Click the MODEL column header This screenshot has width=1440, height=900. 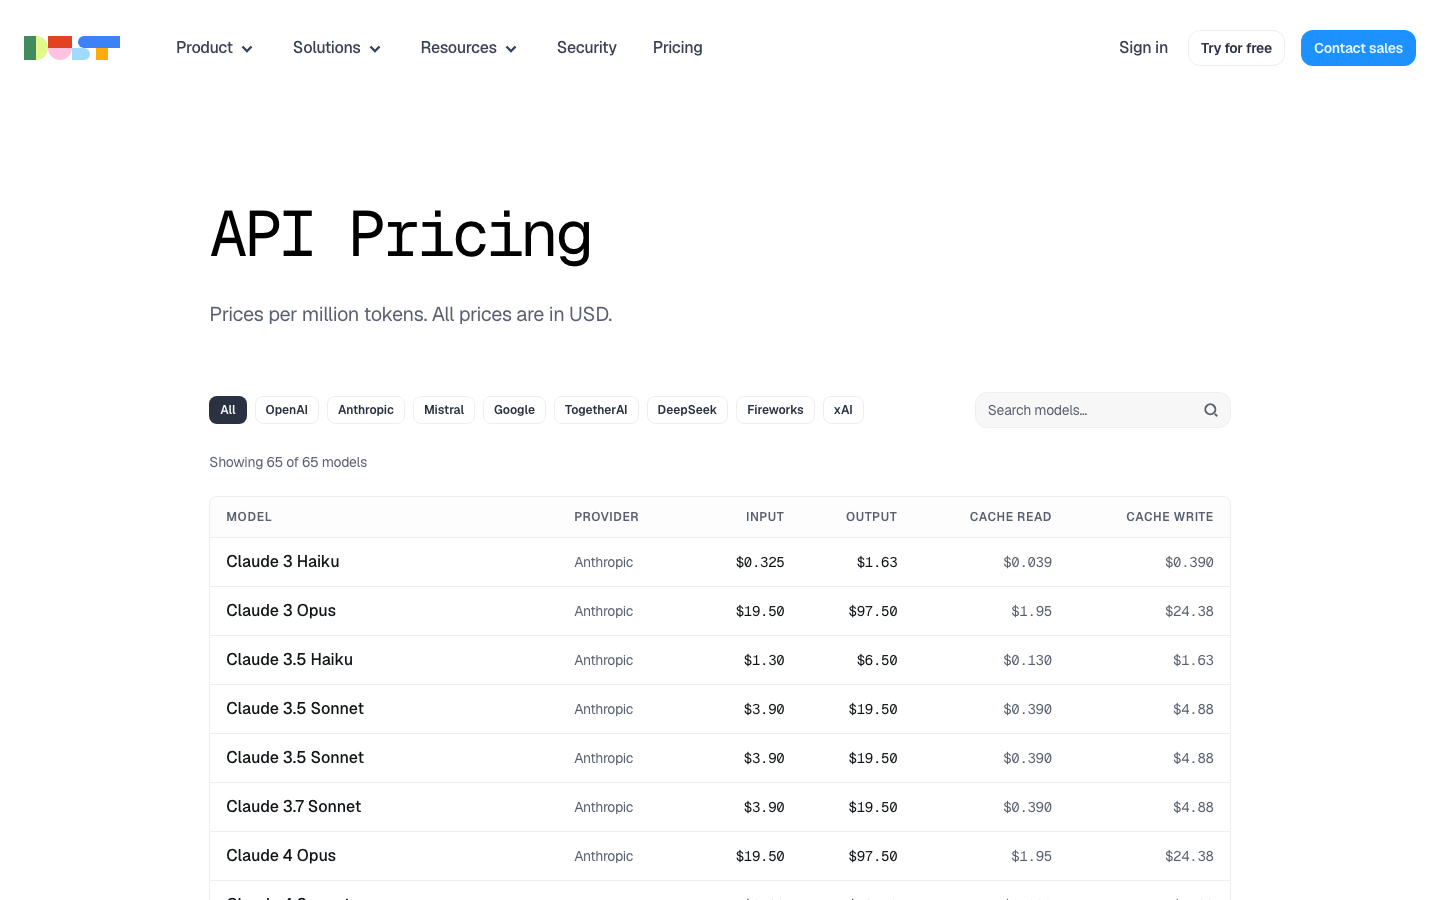pyautogui.click(x=249, y=517)
